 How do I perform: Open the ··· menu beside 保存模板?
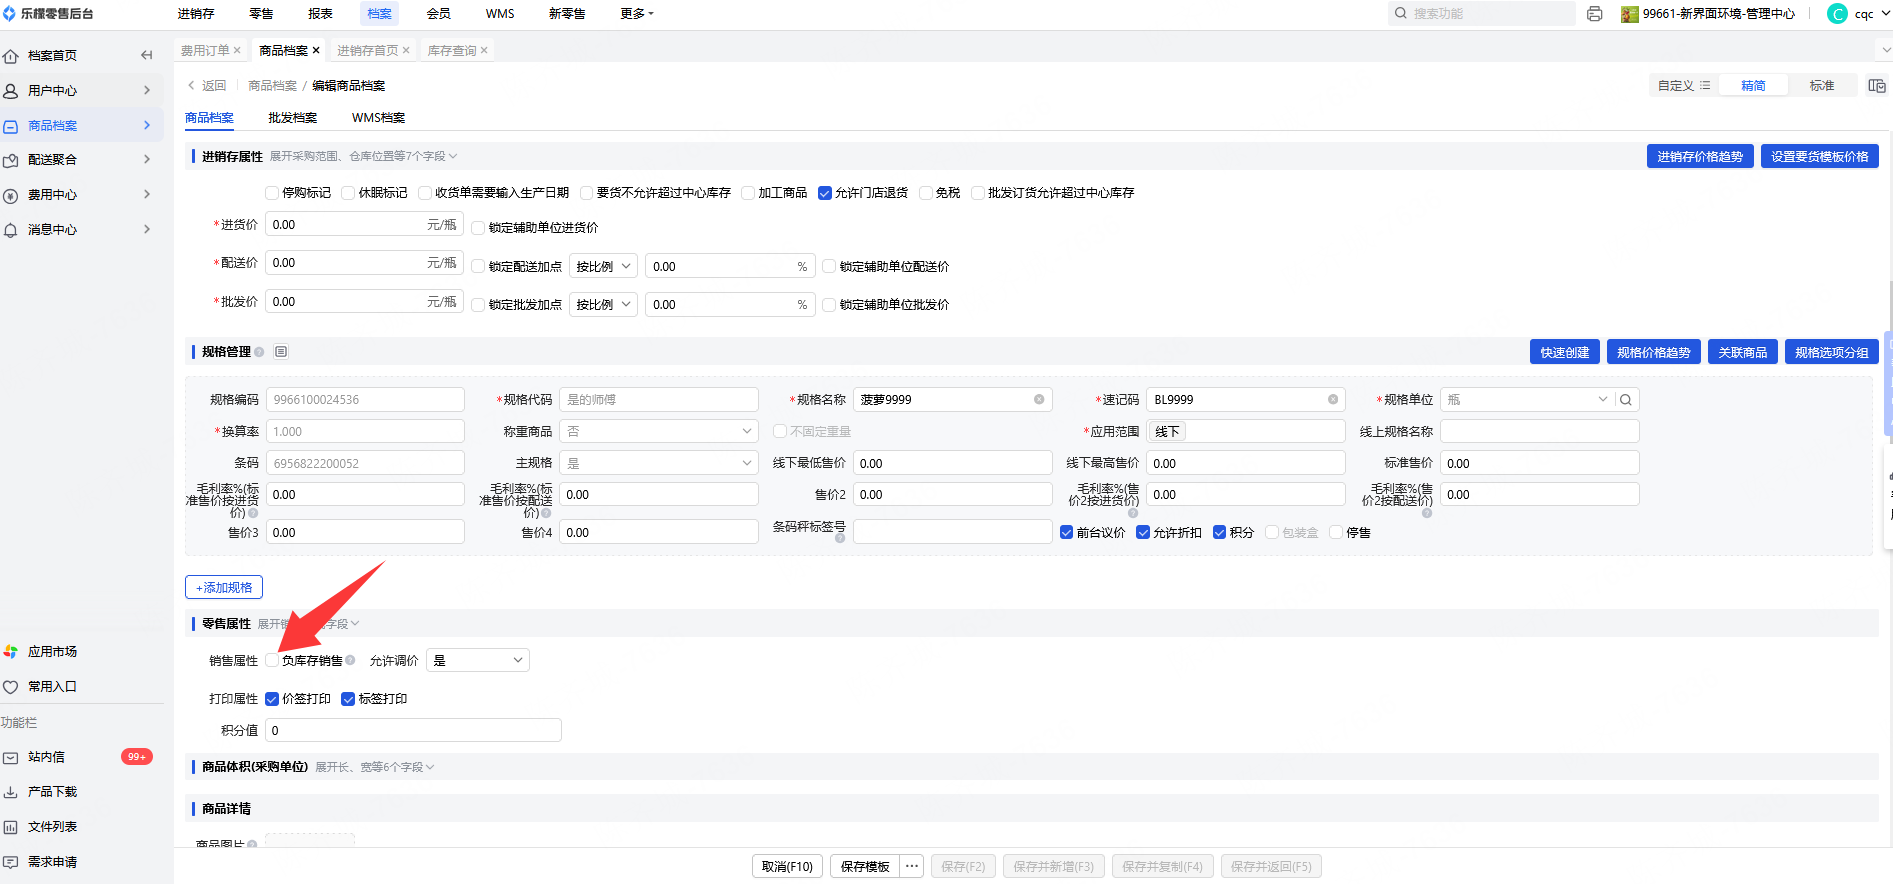pyautogui.click(x=912, y=867)
